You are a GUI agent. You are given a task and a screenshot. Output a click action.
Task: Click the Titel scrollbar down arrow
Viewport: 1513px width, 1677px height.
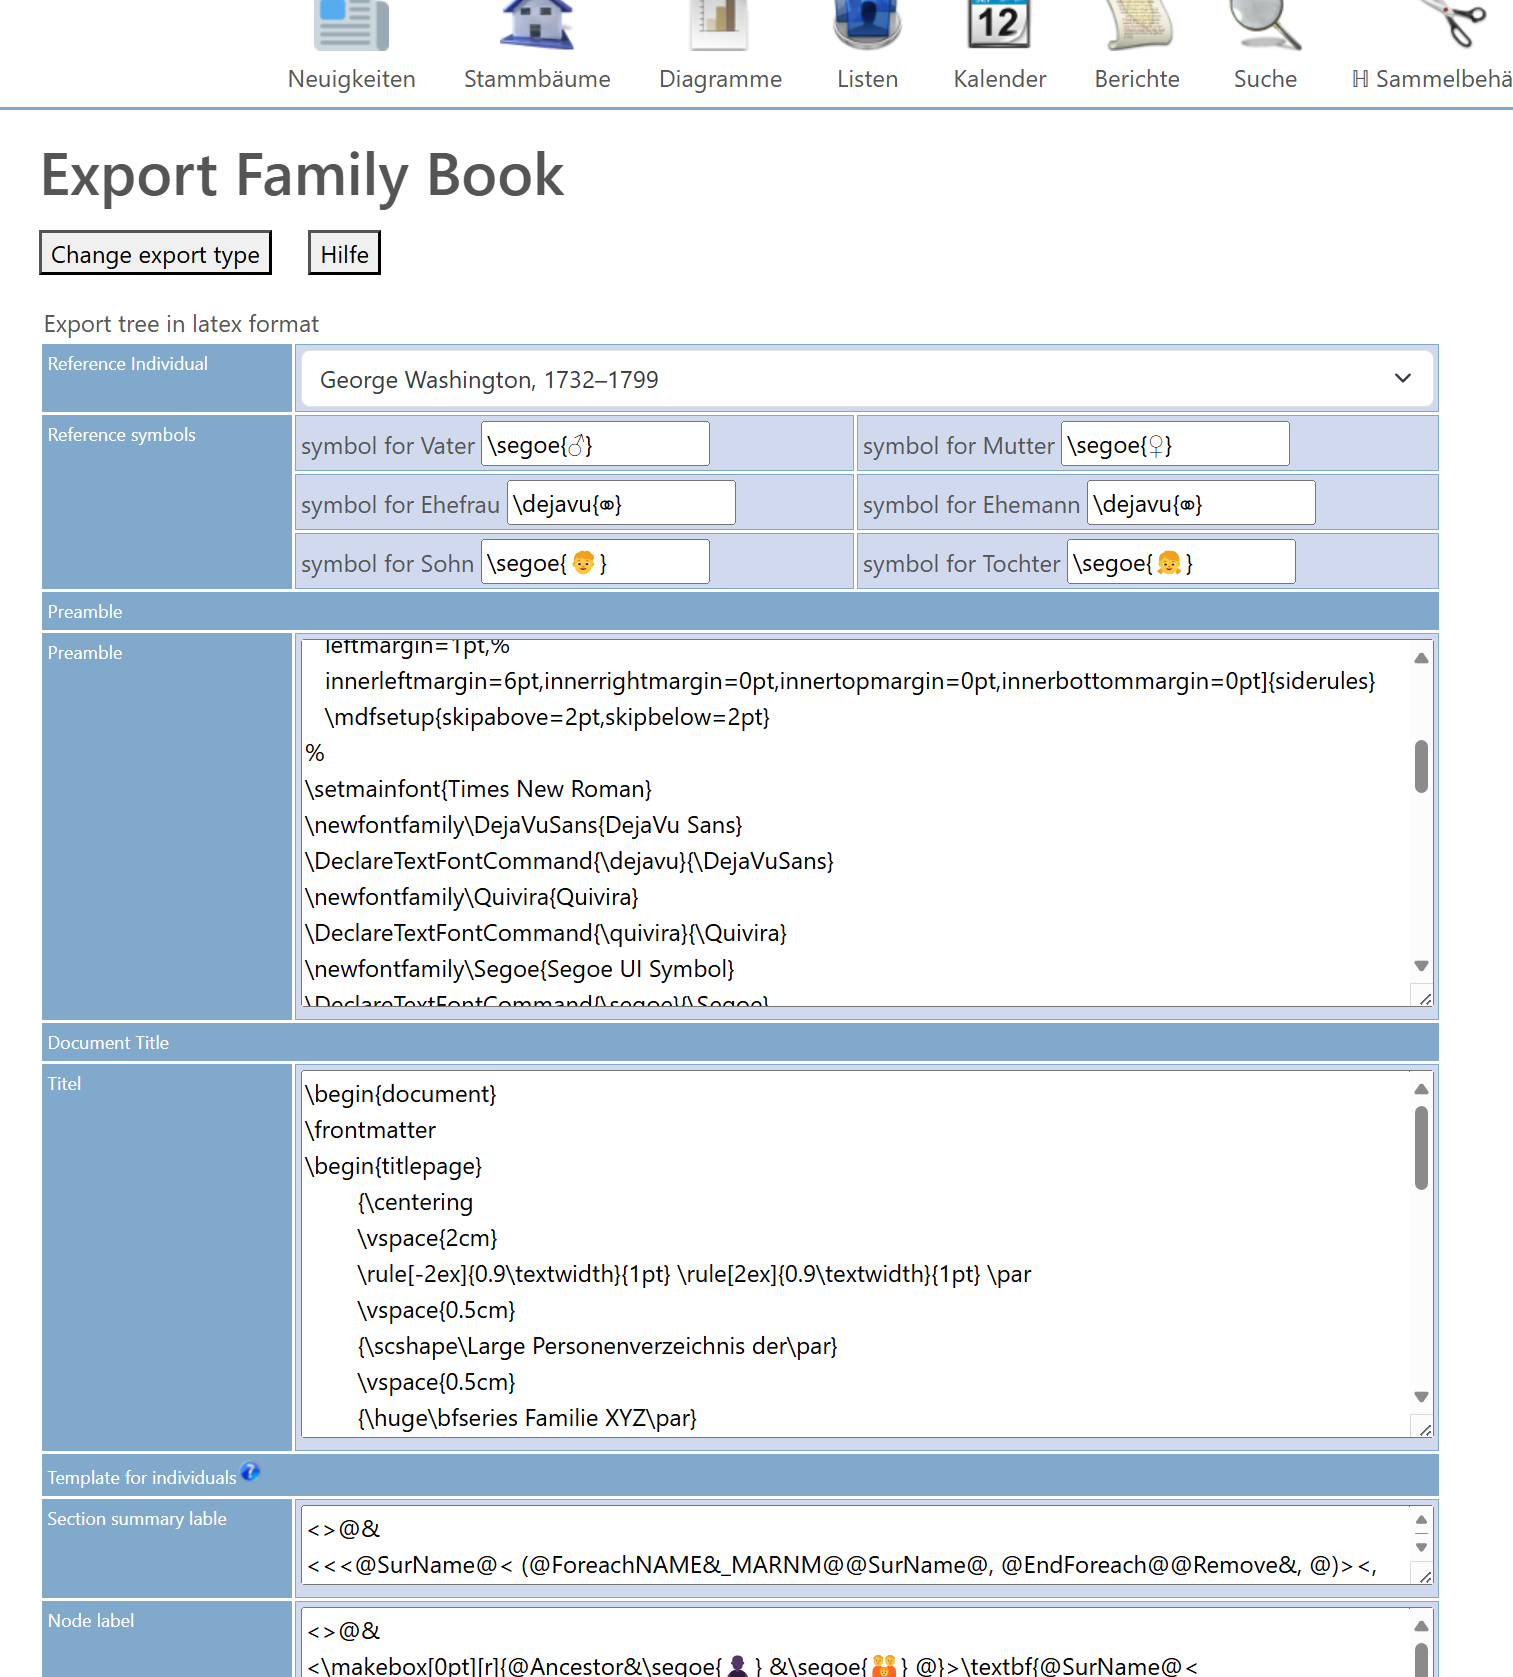pyautogui.click(x=1421, y=1397)
